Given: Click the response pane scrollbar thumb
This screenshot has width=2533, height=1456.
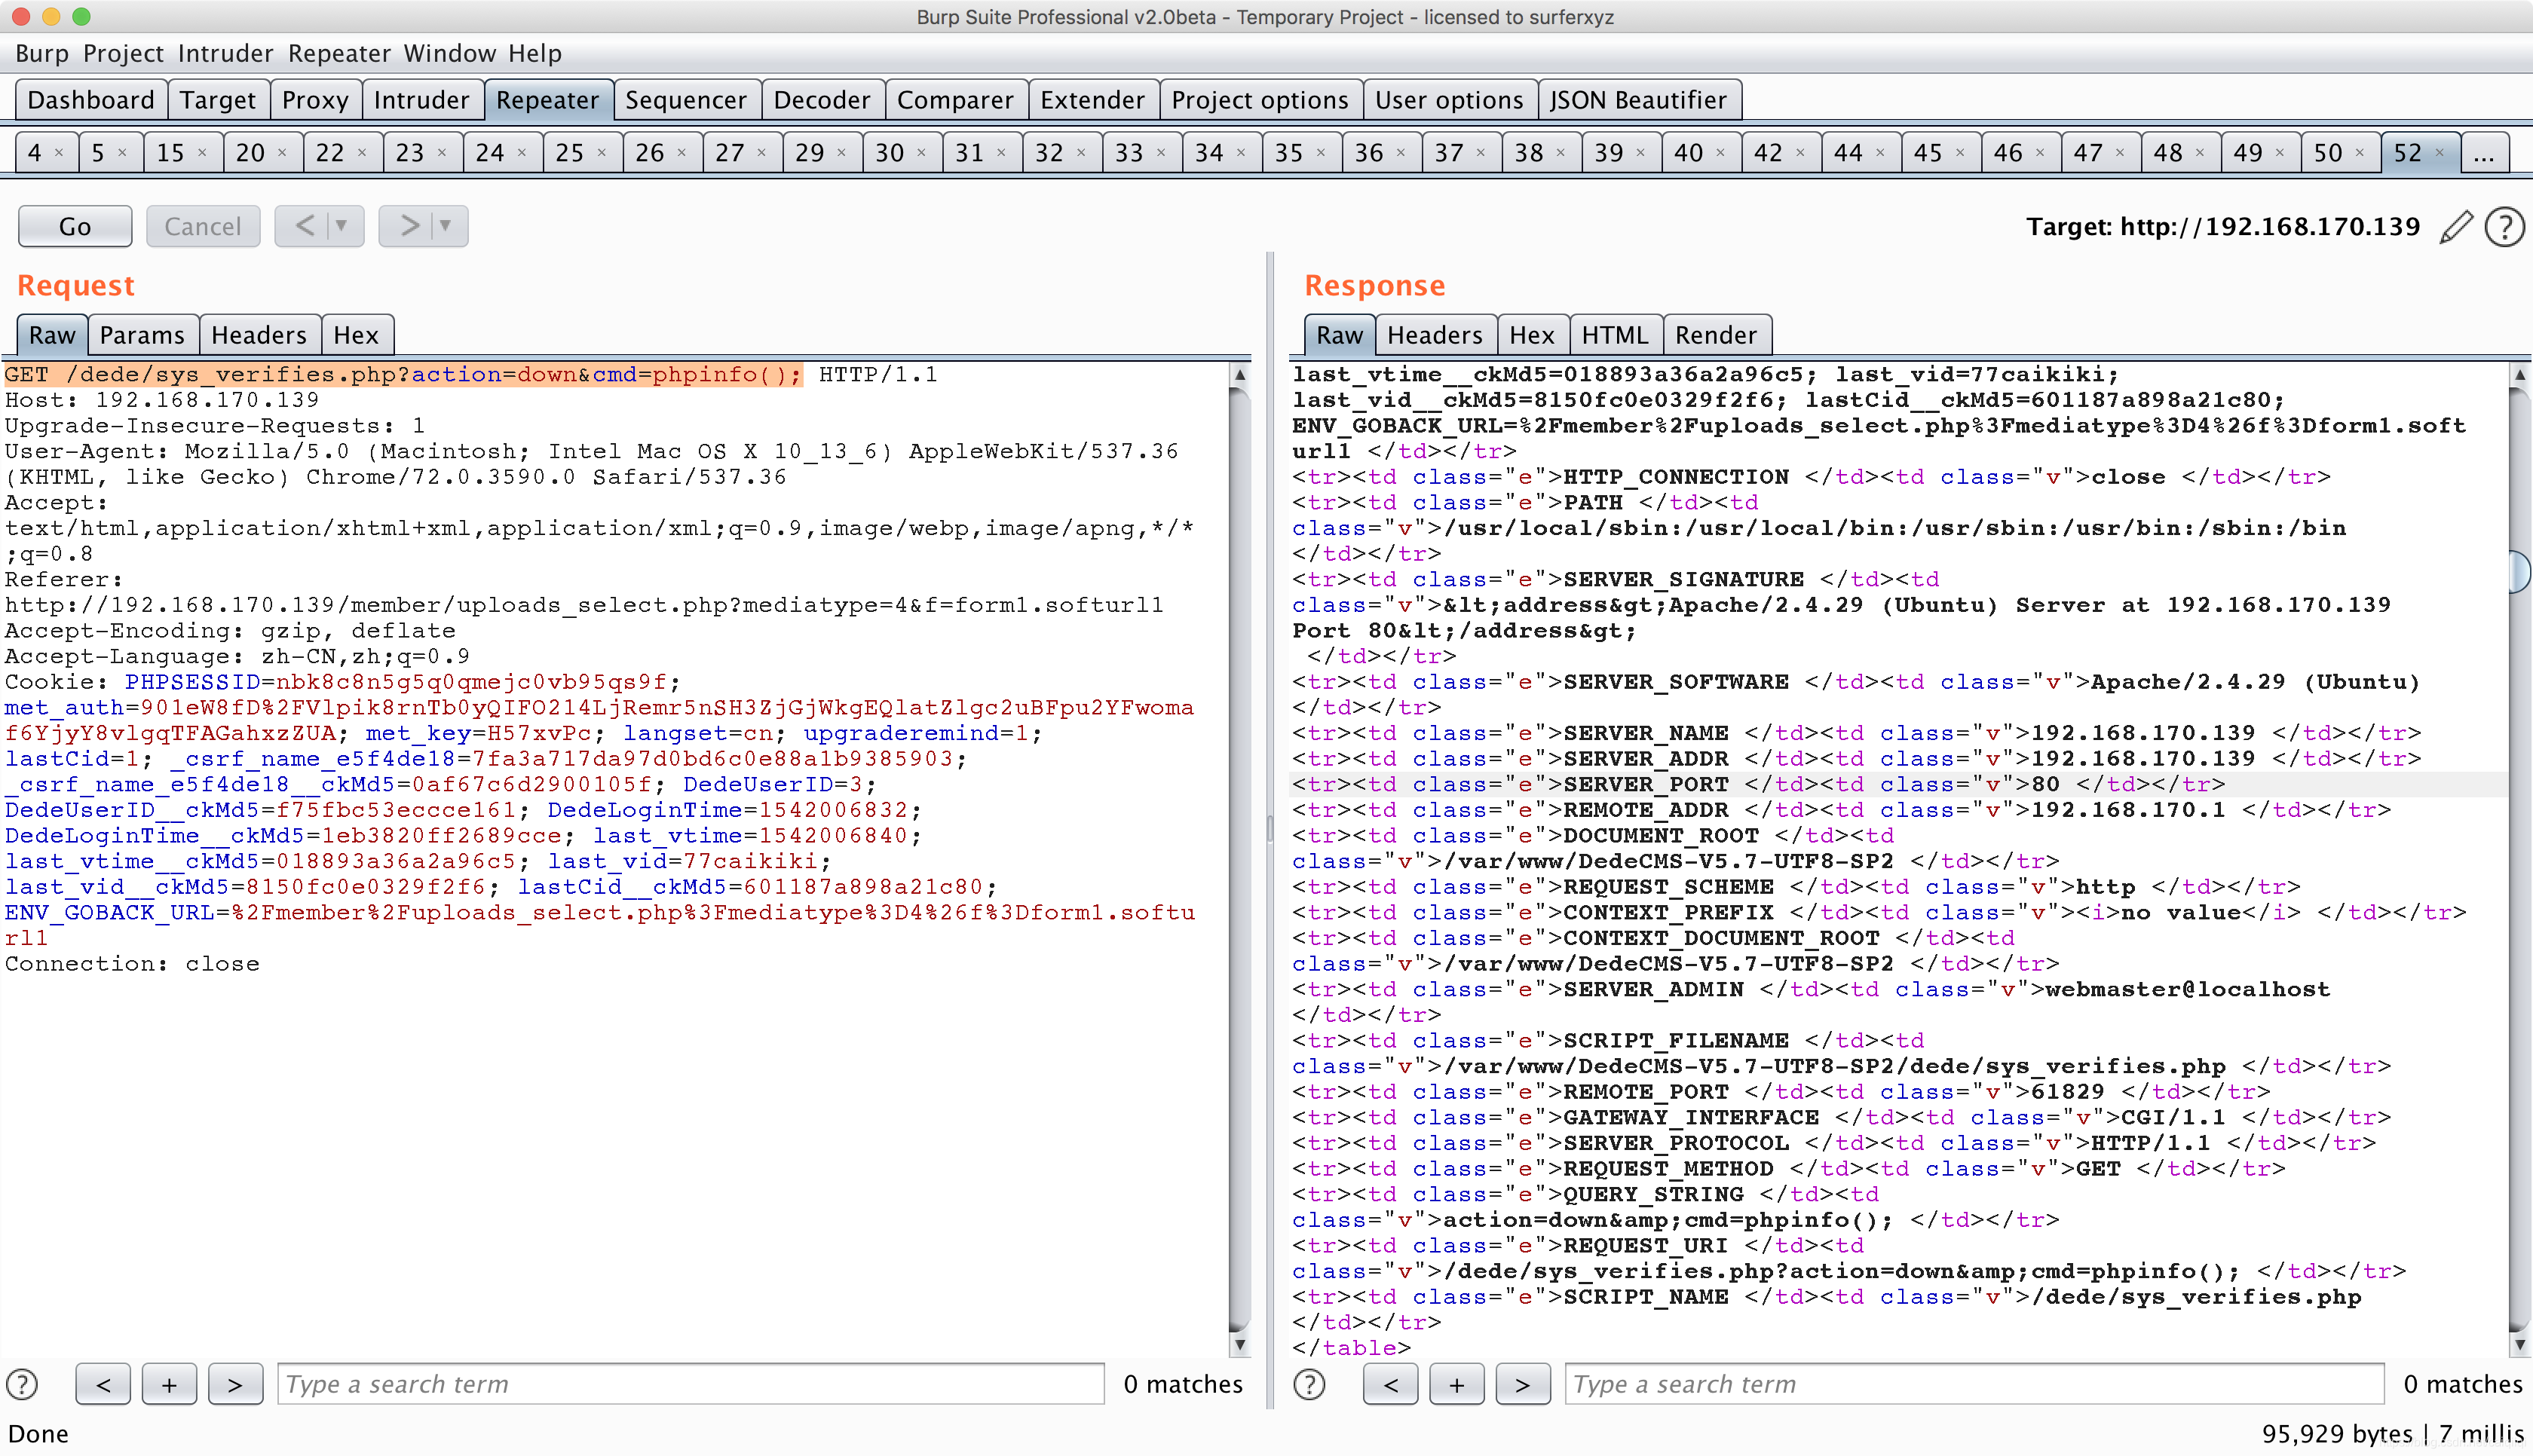Looking at the screenshot, I should pos(2520,572).
